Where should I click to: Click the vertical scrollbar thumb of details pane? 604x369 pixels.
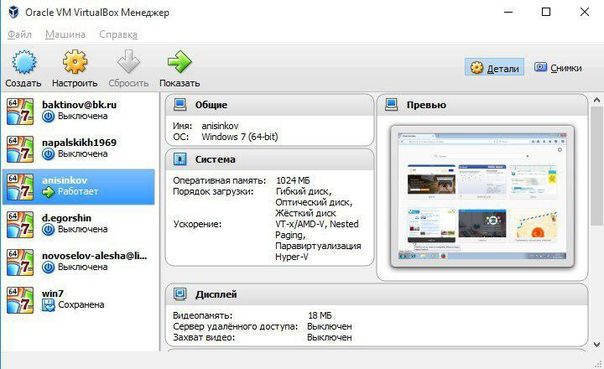pos(597,166)
